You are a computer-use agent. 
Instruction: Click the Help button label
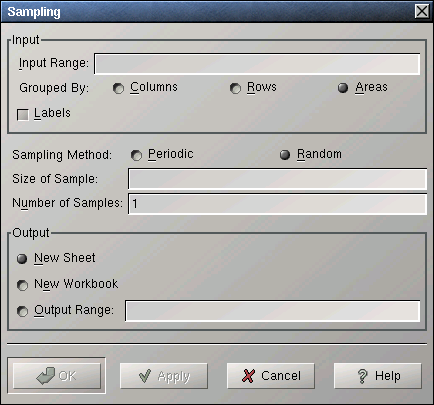click(x=388, y=376)
